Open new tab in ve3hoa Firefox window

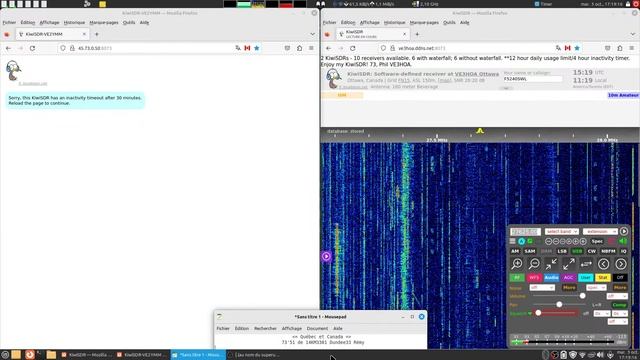point(417,34)
